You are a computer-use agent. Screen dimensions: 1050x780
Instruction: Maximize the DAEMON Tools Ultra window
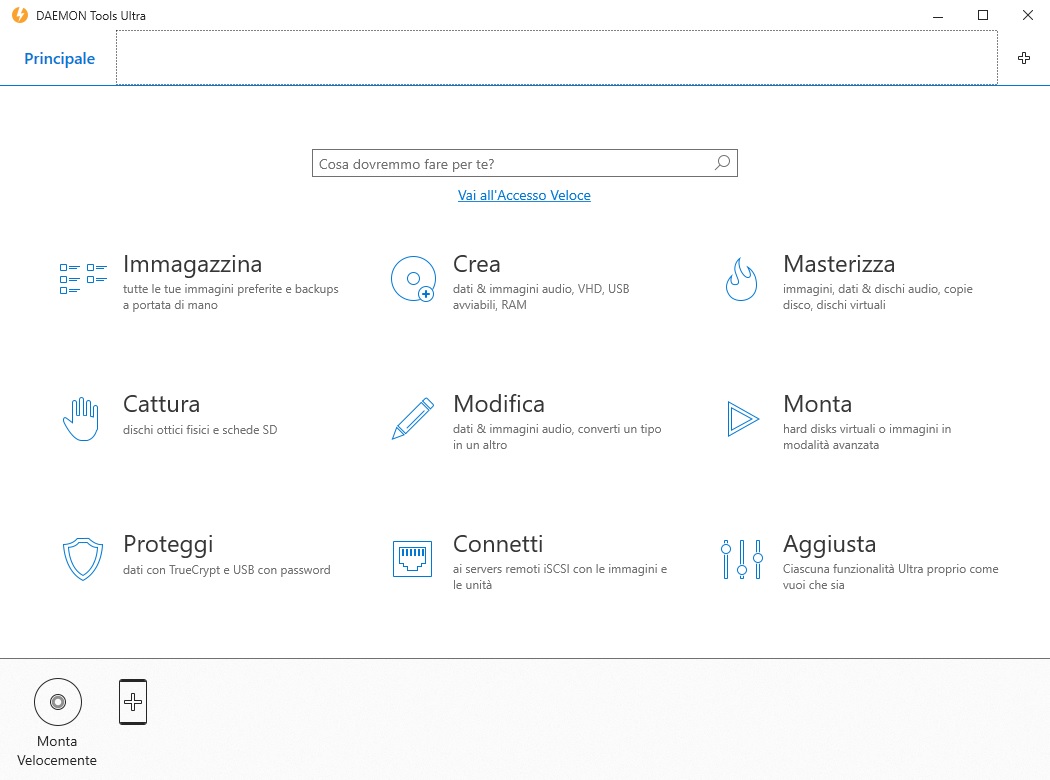point(983,15)
